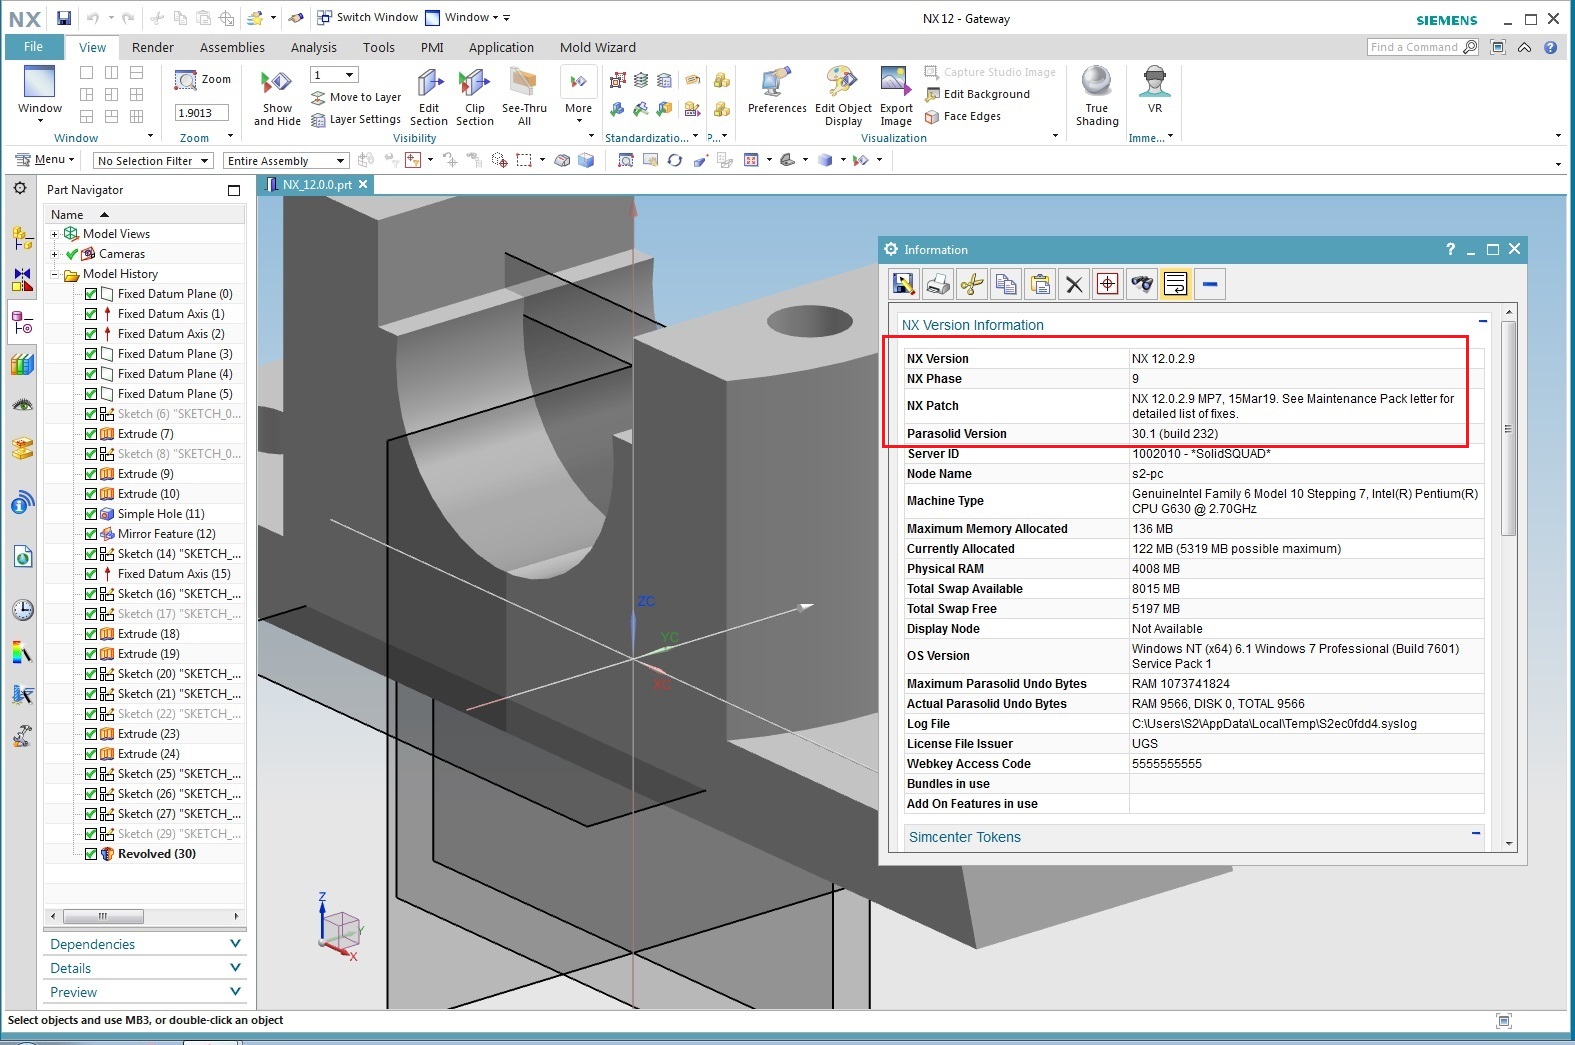Expand the Preview panel
Image resolution: width=1575 pixels, height=1045 pixels.
point(145,992)
